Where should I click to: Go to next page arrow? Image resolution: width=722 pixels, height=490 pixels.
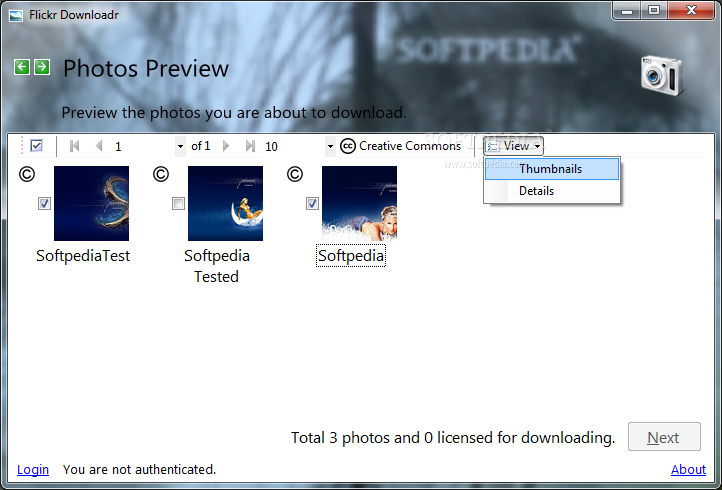point(226,146)
